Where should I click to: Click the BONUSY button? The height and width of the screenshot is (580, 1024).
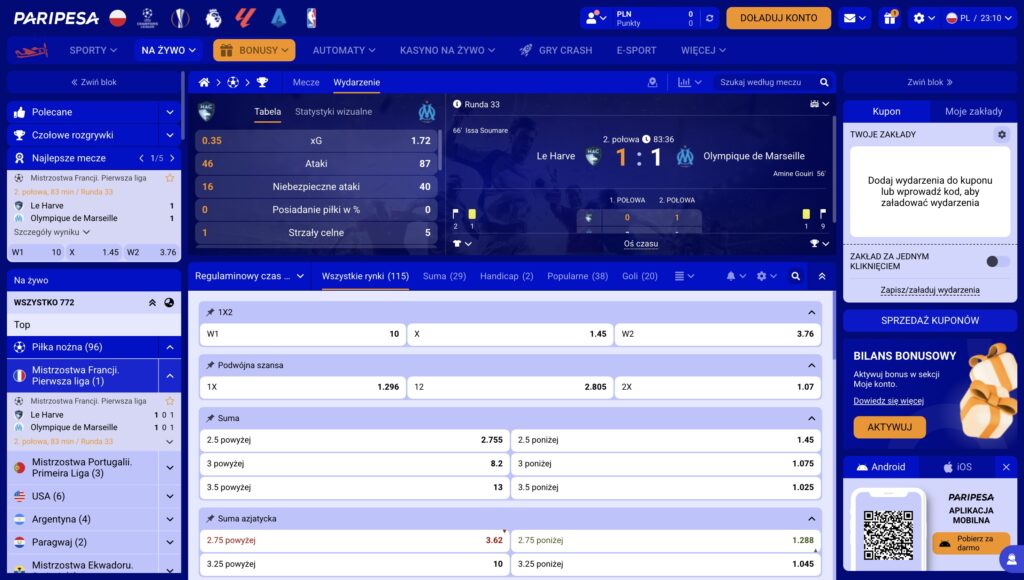[x=254, y=50]
